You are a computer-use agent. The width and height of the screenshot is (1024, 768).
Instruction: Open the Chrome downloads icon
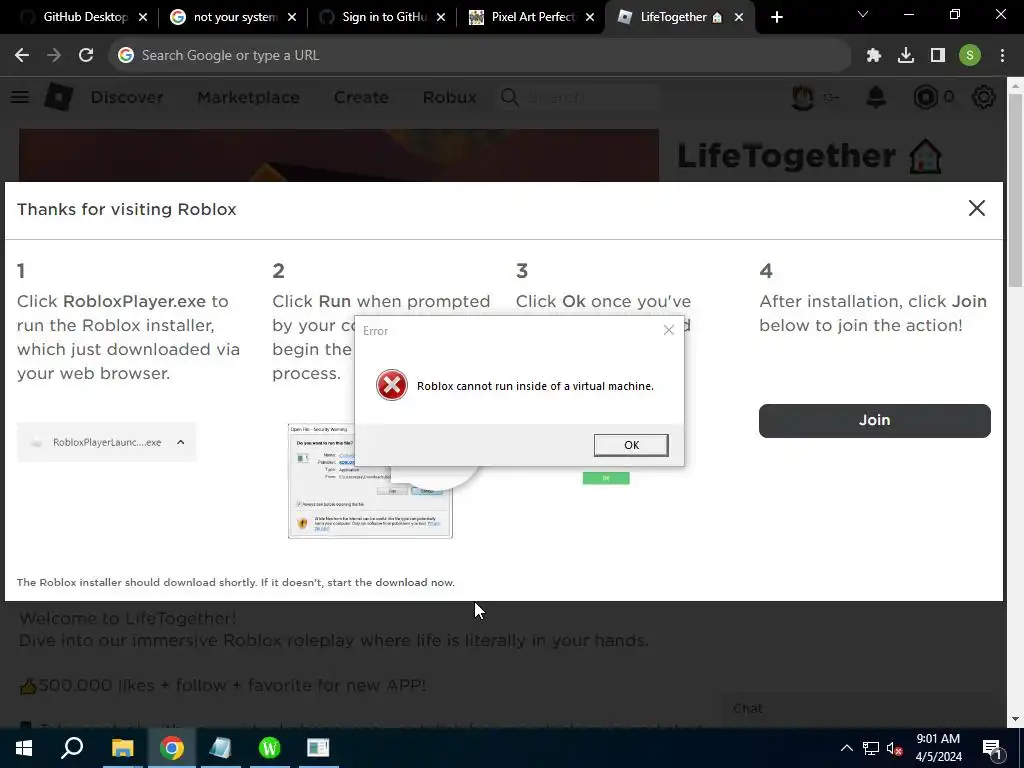point(906,56)
